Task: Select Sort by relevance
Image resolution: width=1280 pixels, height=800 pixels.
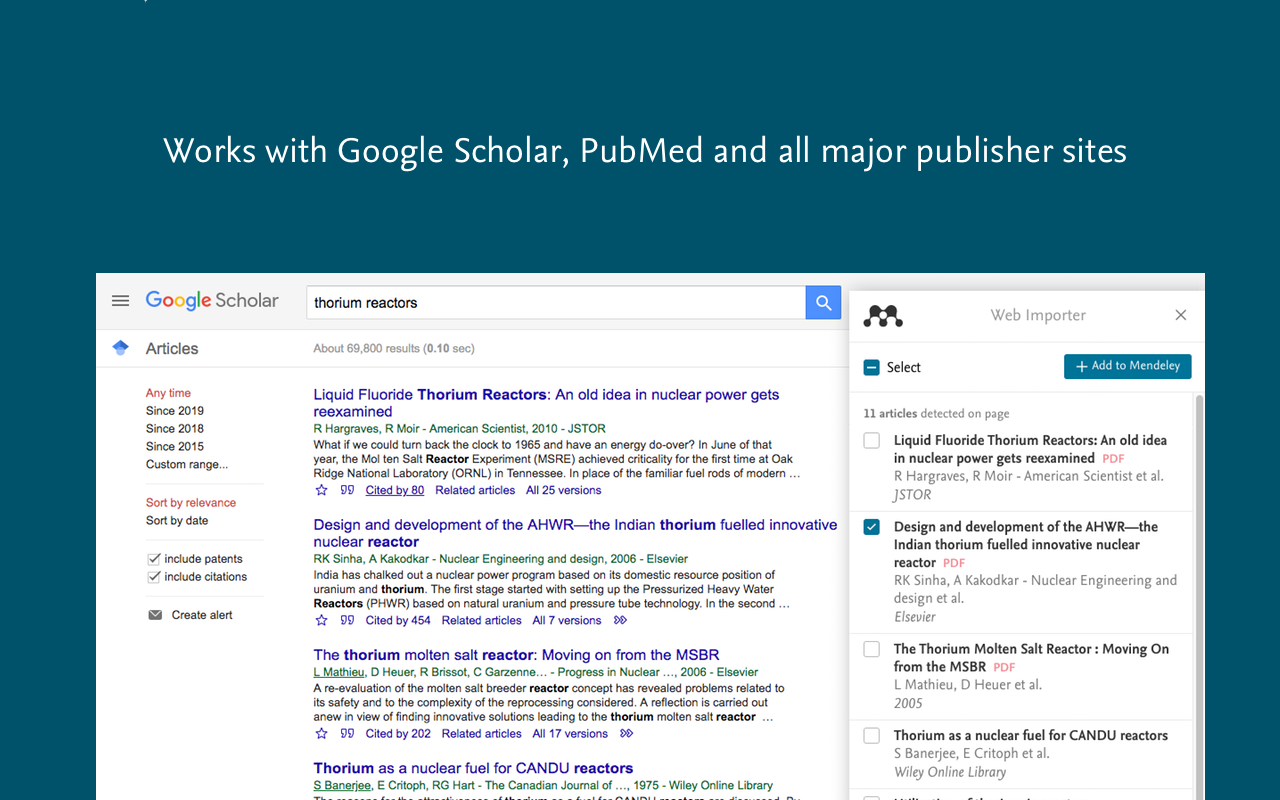Action: [x=191, y=503]
